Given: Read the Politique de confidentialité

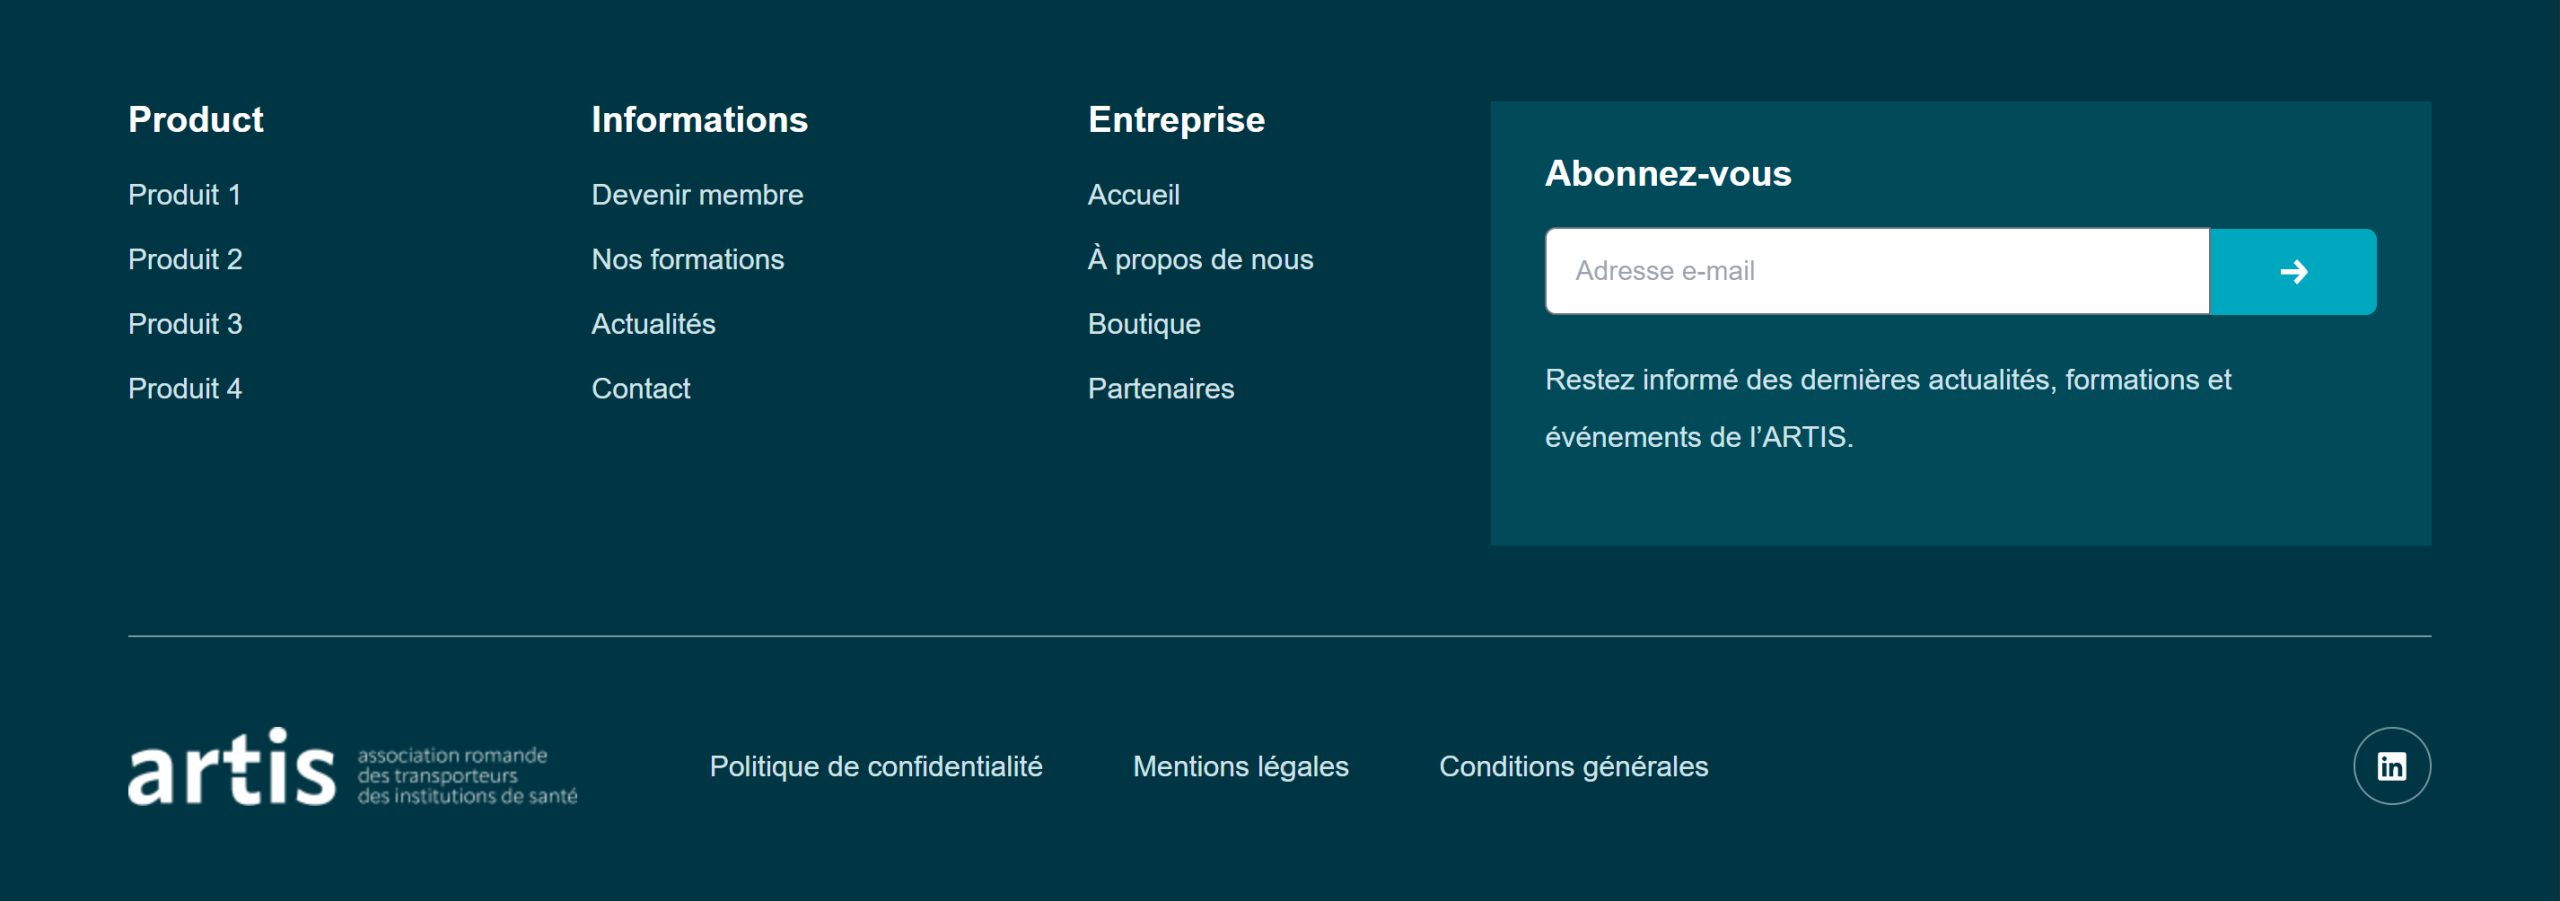Looking at the screenshot, I should tap(875, 767).
